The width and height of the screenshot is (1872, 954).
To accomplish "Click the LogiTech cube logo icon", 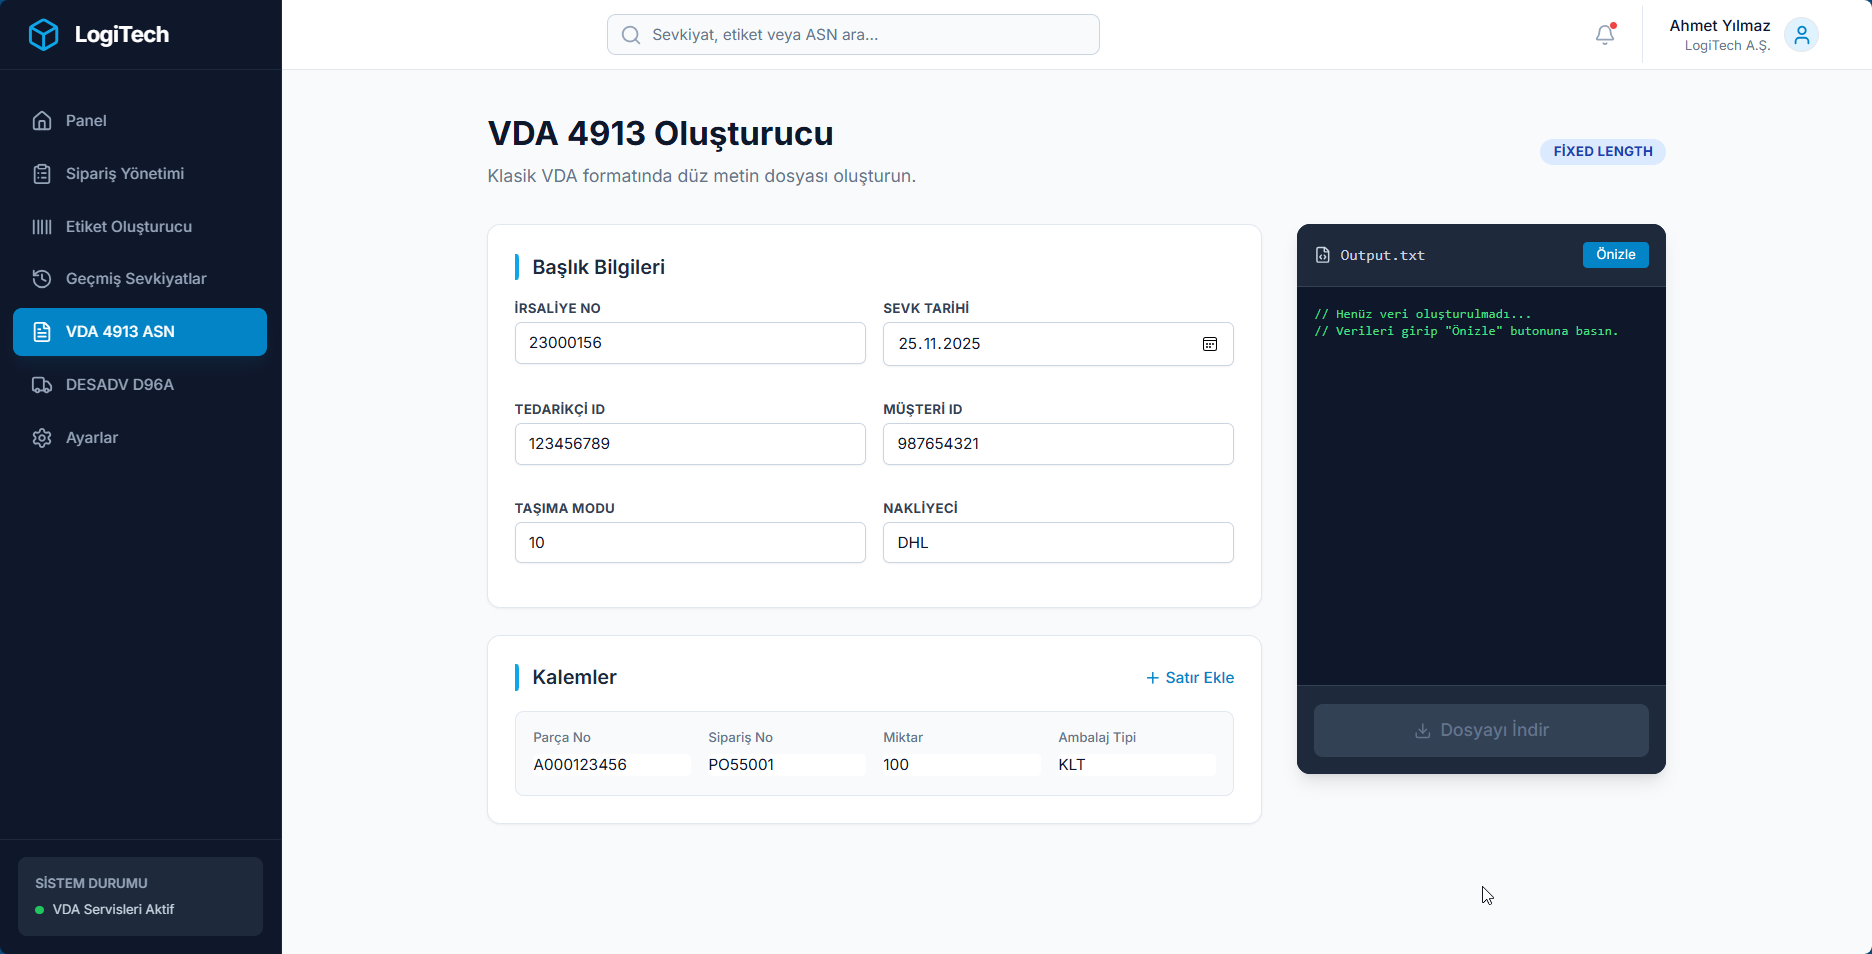I will click(x=43, y=35).
